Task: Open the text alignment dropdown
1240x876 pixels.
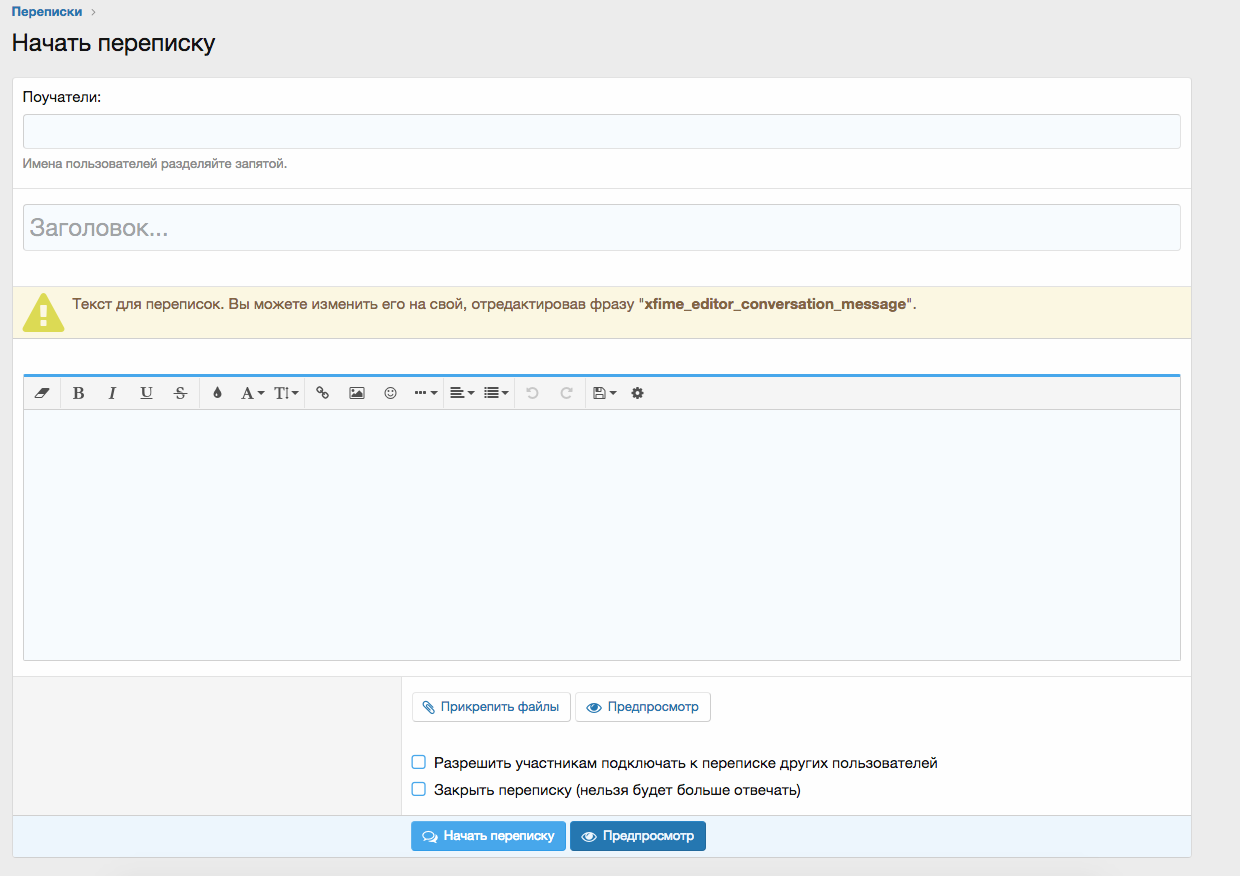Action: [461, 393]
